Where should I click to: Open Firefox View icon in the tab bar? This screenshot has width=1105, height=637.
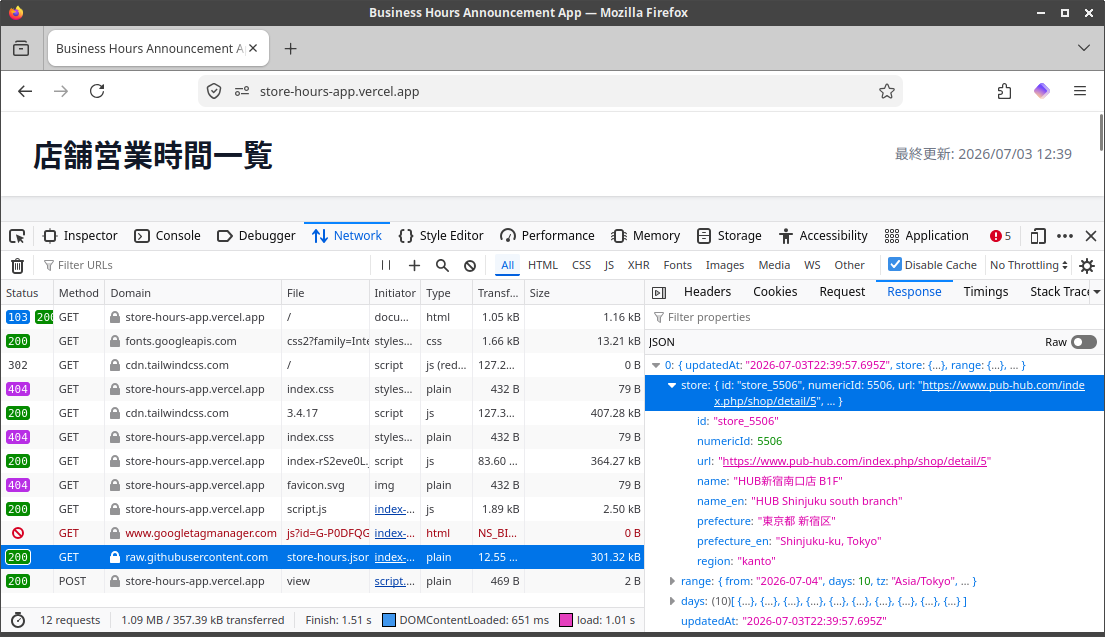pyautogui.click(x=21, y=49)
